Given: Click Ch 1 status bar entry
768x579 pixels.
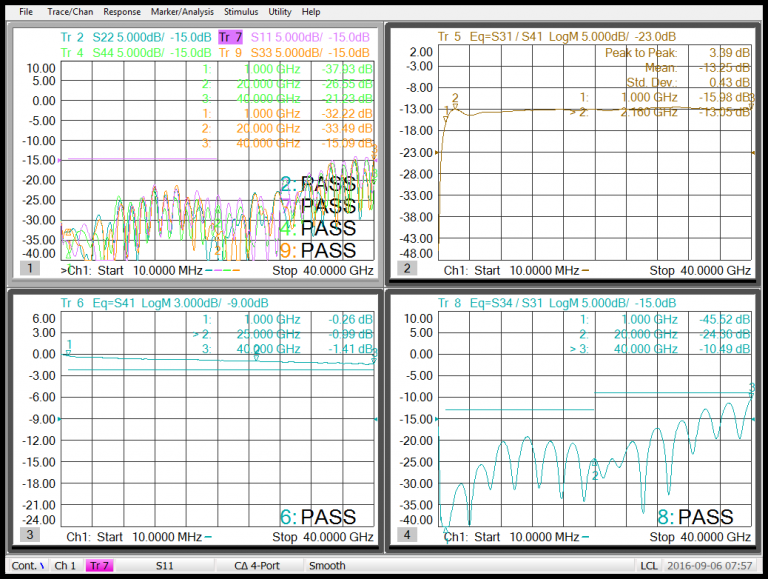Looking at the screenshot, I should 65,566.
